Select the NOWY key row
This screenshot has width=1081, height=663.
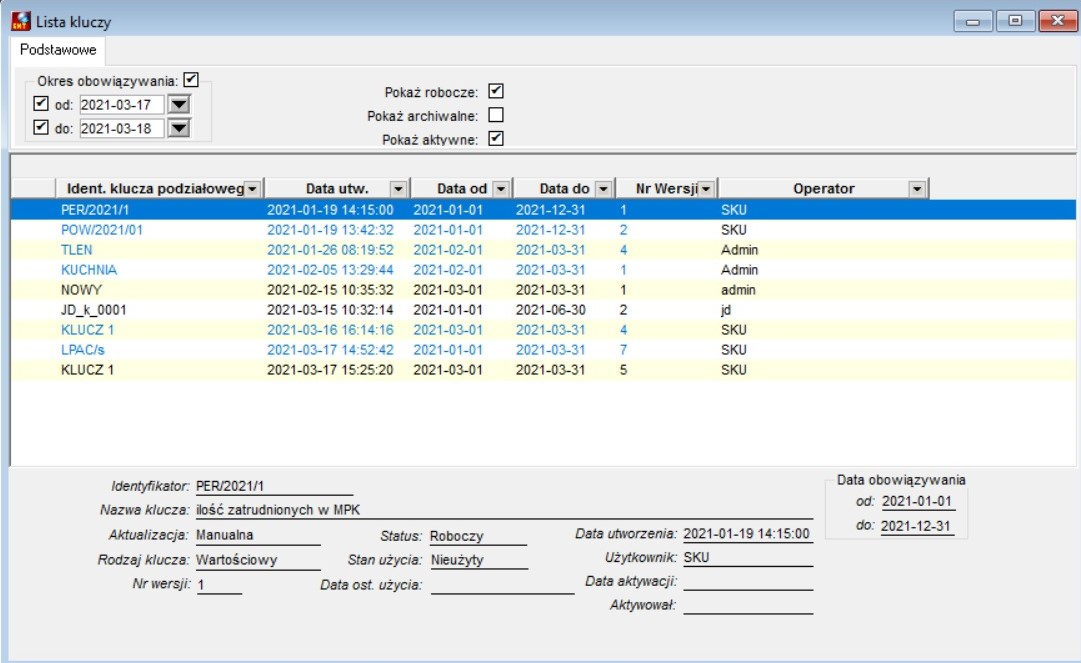543,289
